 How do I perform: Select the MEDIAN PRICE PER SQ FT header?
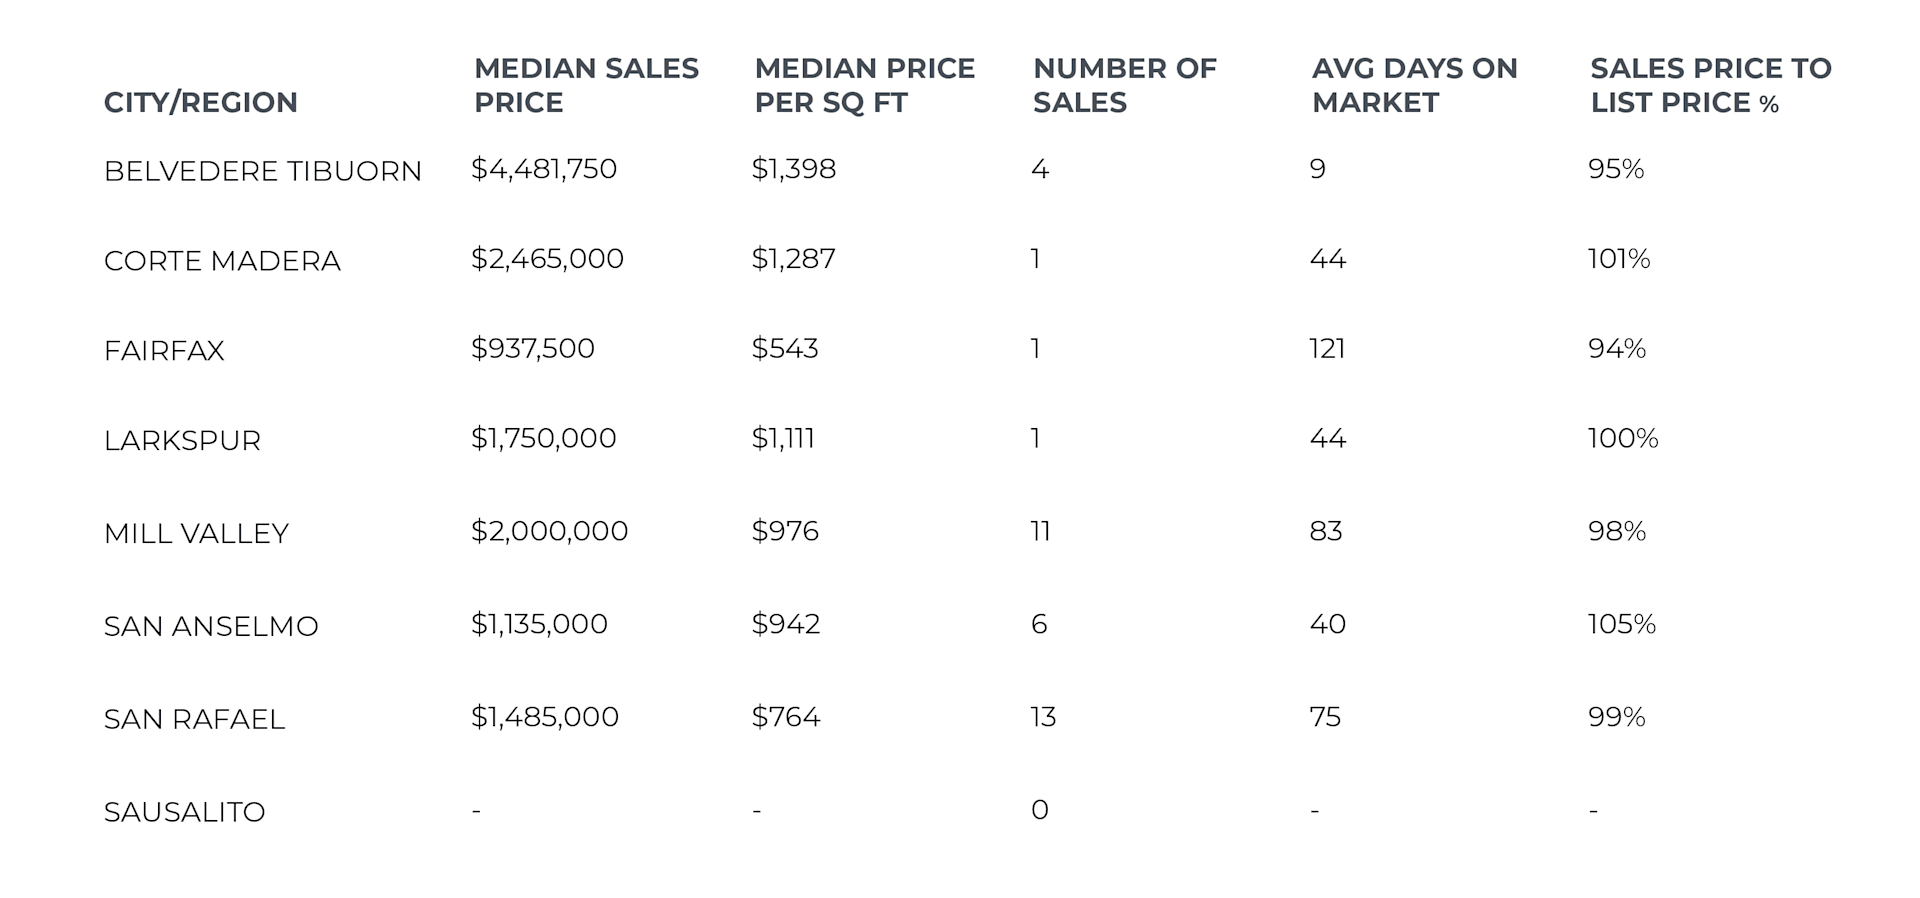pos(864,85)
